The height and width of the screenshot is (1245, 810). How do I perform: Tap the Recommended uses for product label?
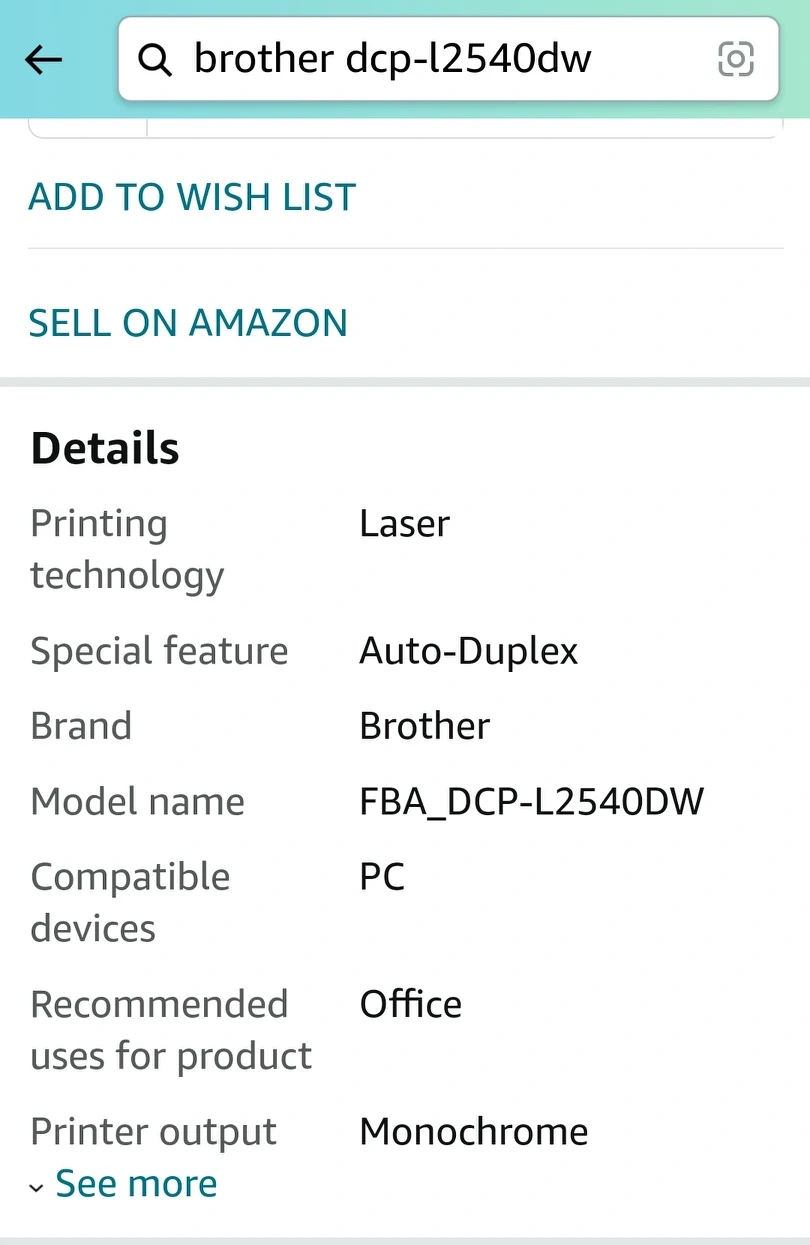click(x=171, y=1030)
